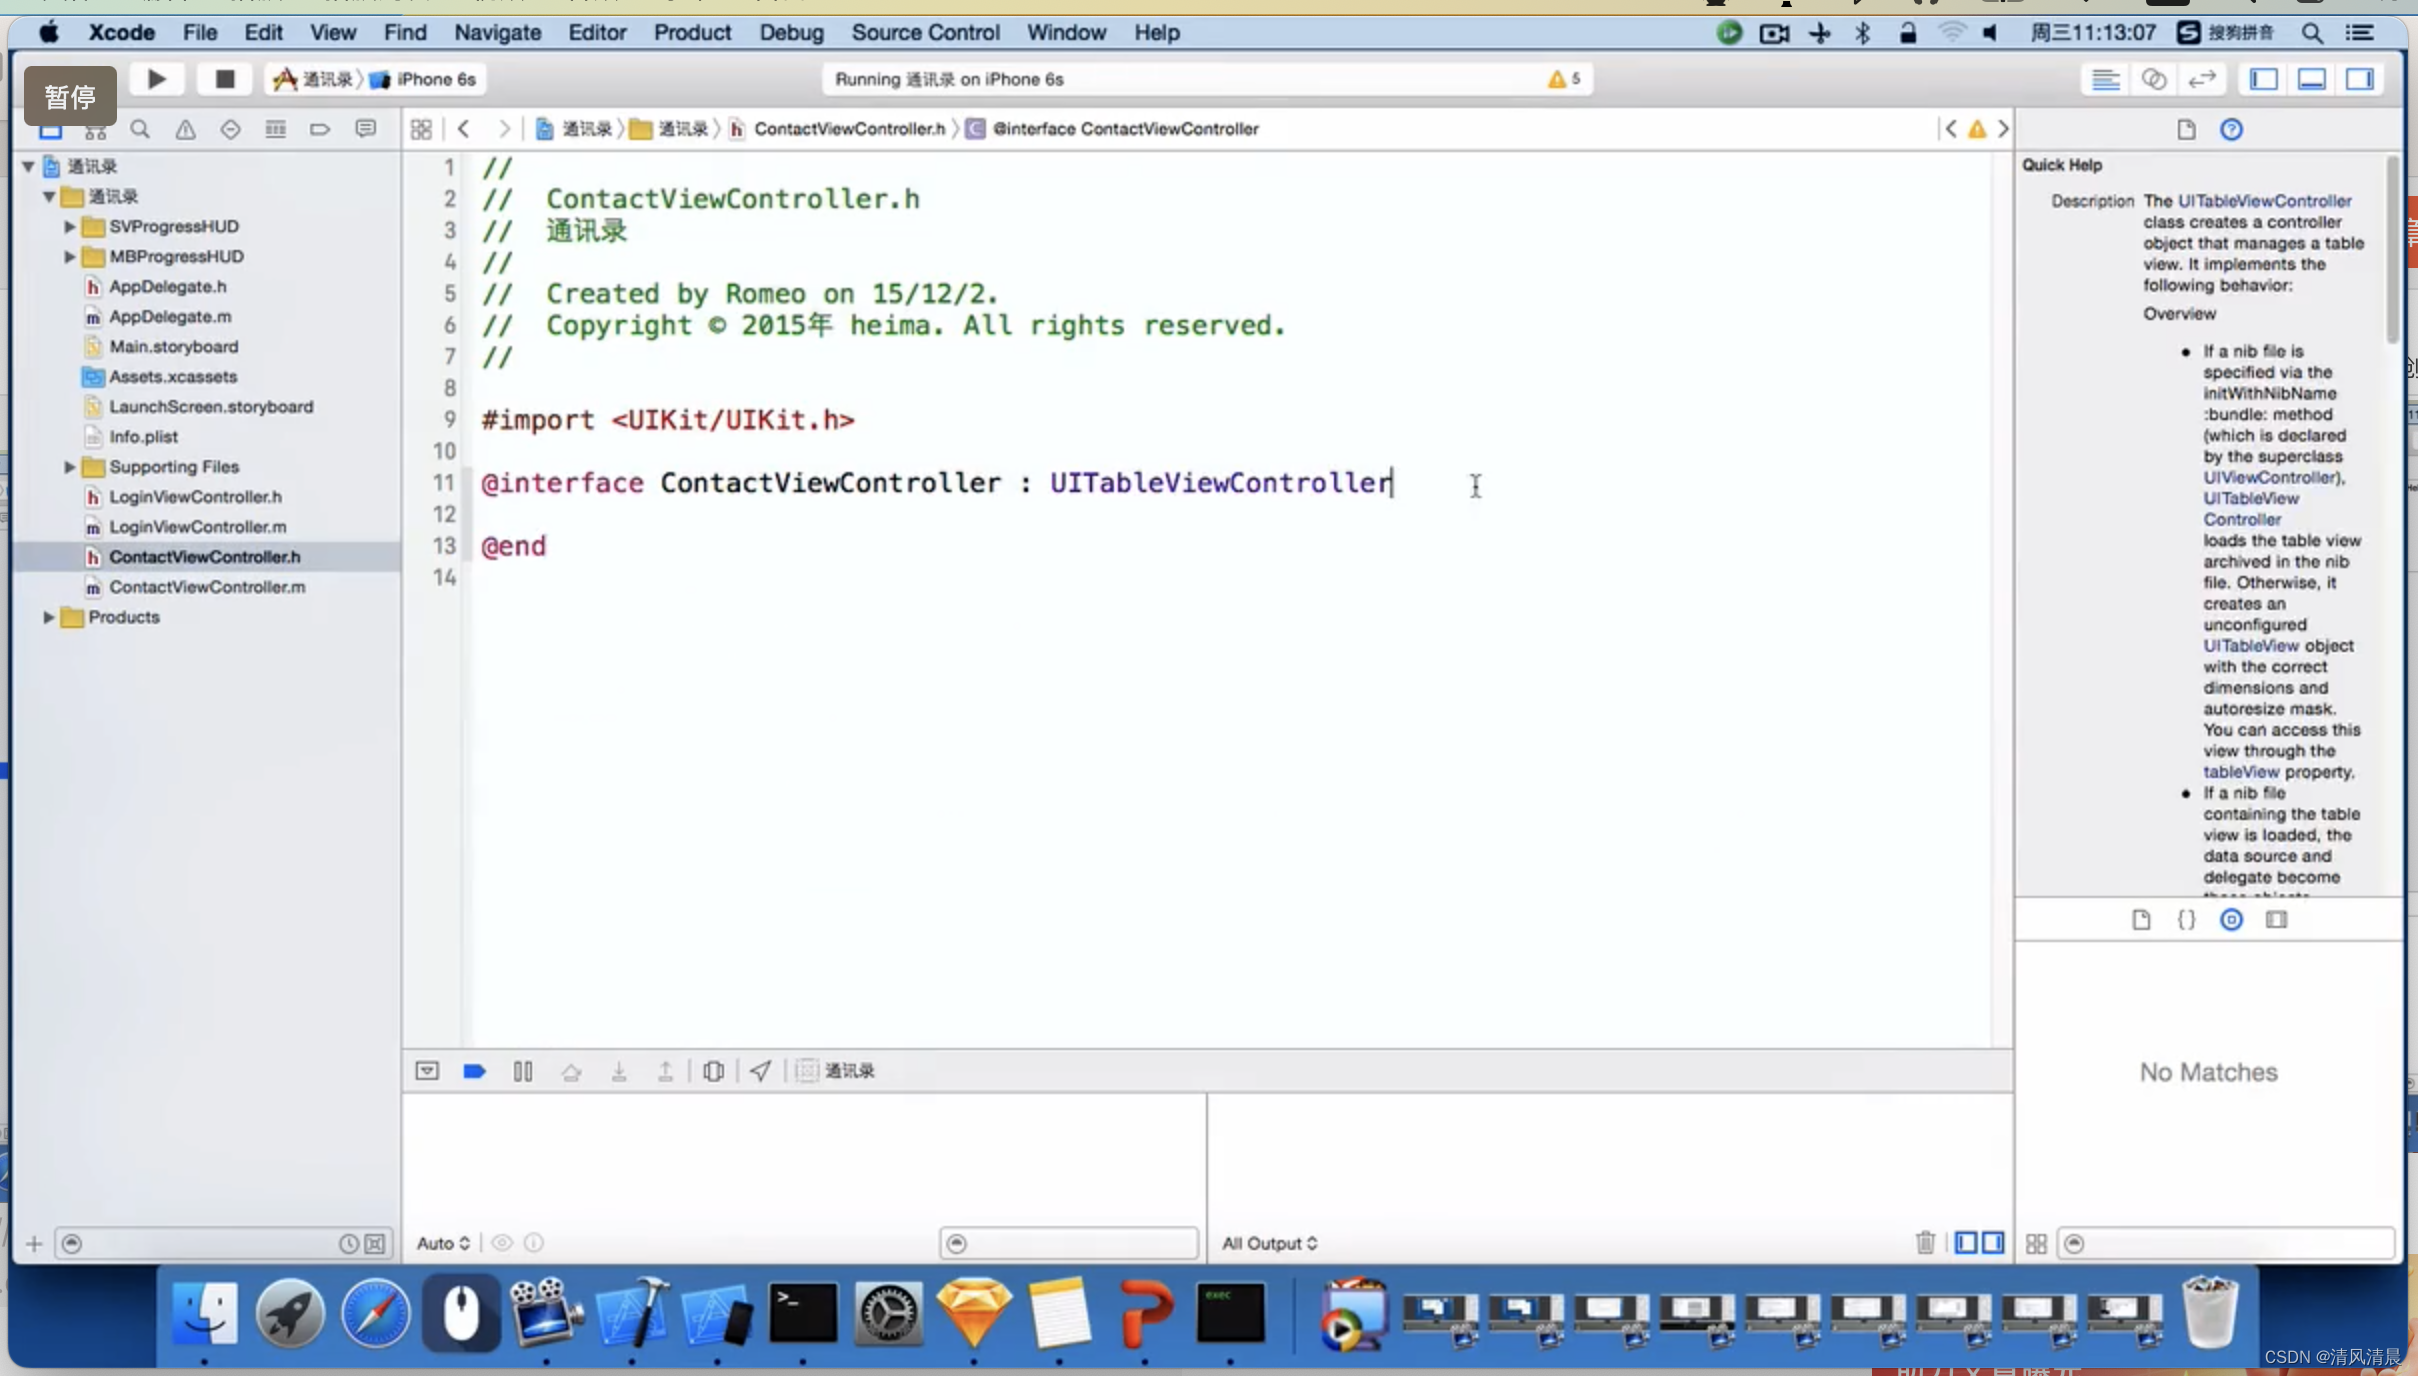Image resolution: width=2418 pixels, height=1376 pixels.
Task: Switch to the standard editor
Action: tap(2105, 79)
